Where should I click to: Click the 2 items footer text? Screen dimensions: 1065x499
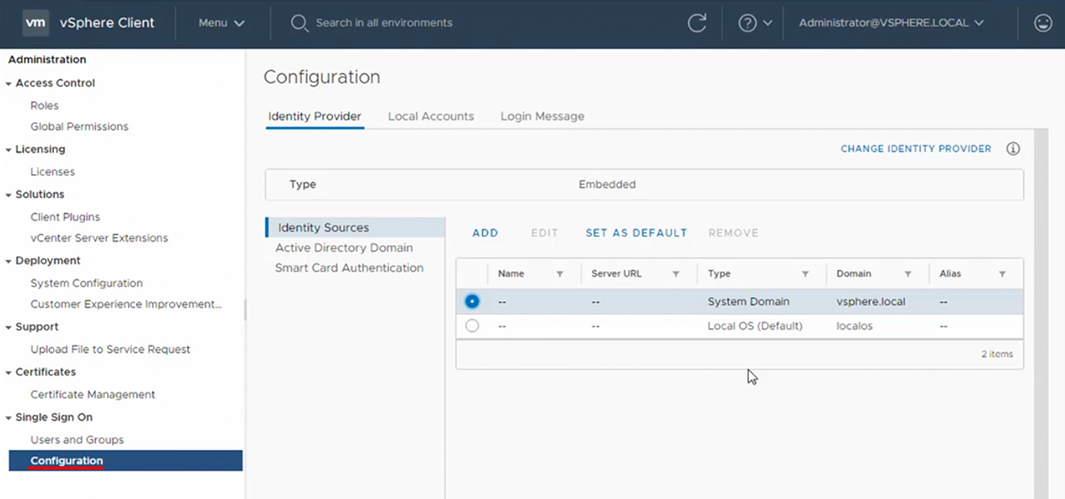point(996,354)
